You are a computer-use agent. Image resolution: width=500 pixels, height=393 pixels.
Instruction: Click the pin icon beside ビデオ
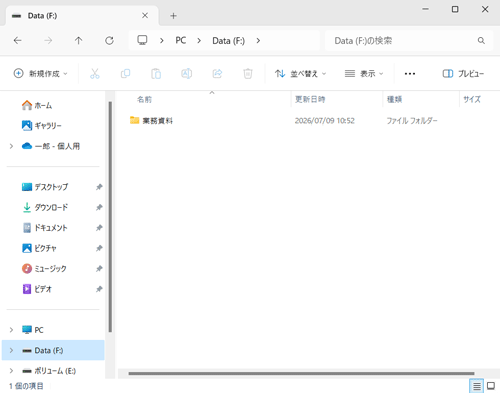(x=99, y=289)
